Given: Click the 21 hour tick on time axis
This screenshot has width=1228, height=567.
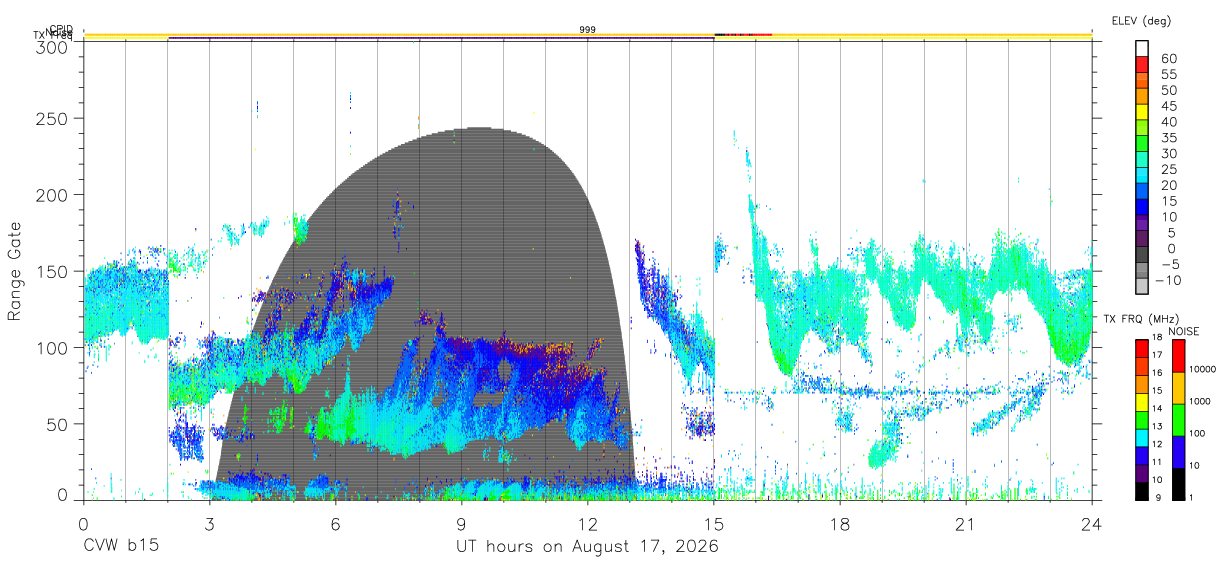Looking at the screenshot, I should (966, 524).
